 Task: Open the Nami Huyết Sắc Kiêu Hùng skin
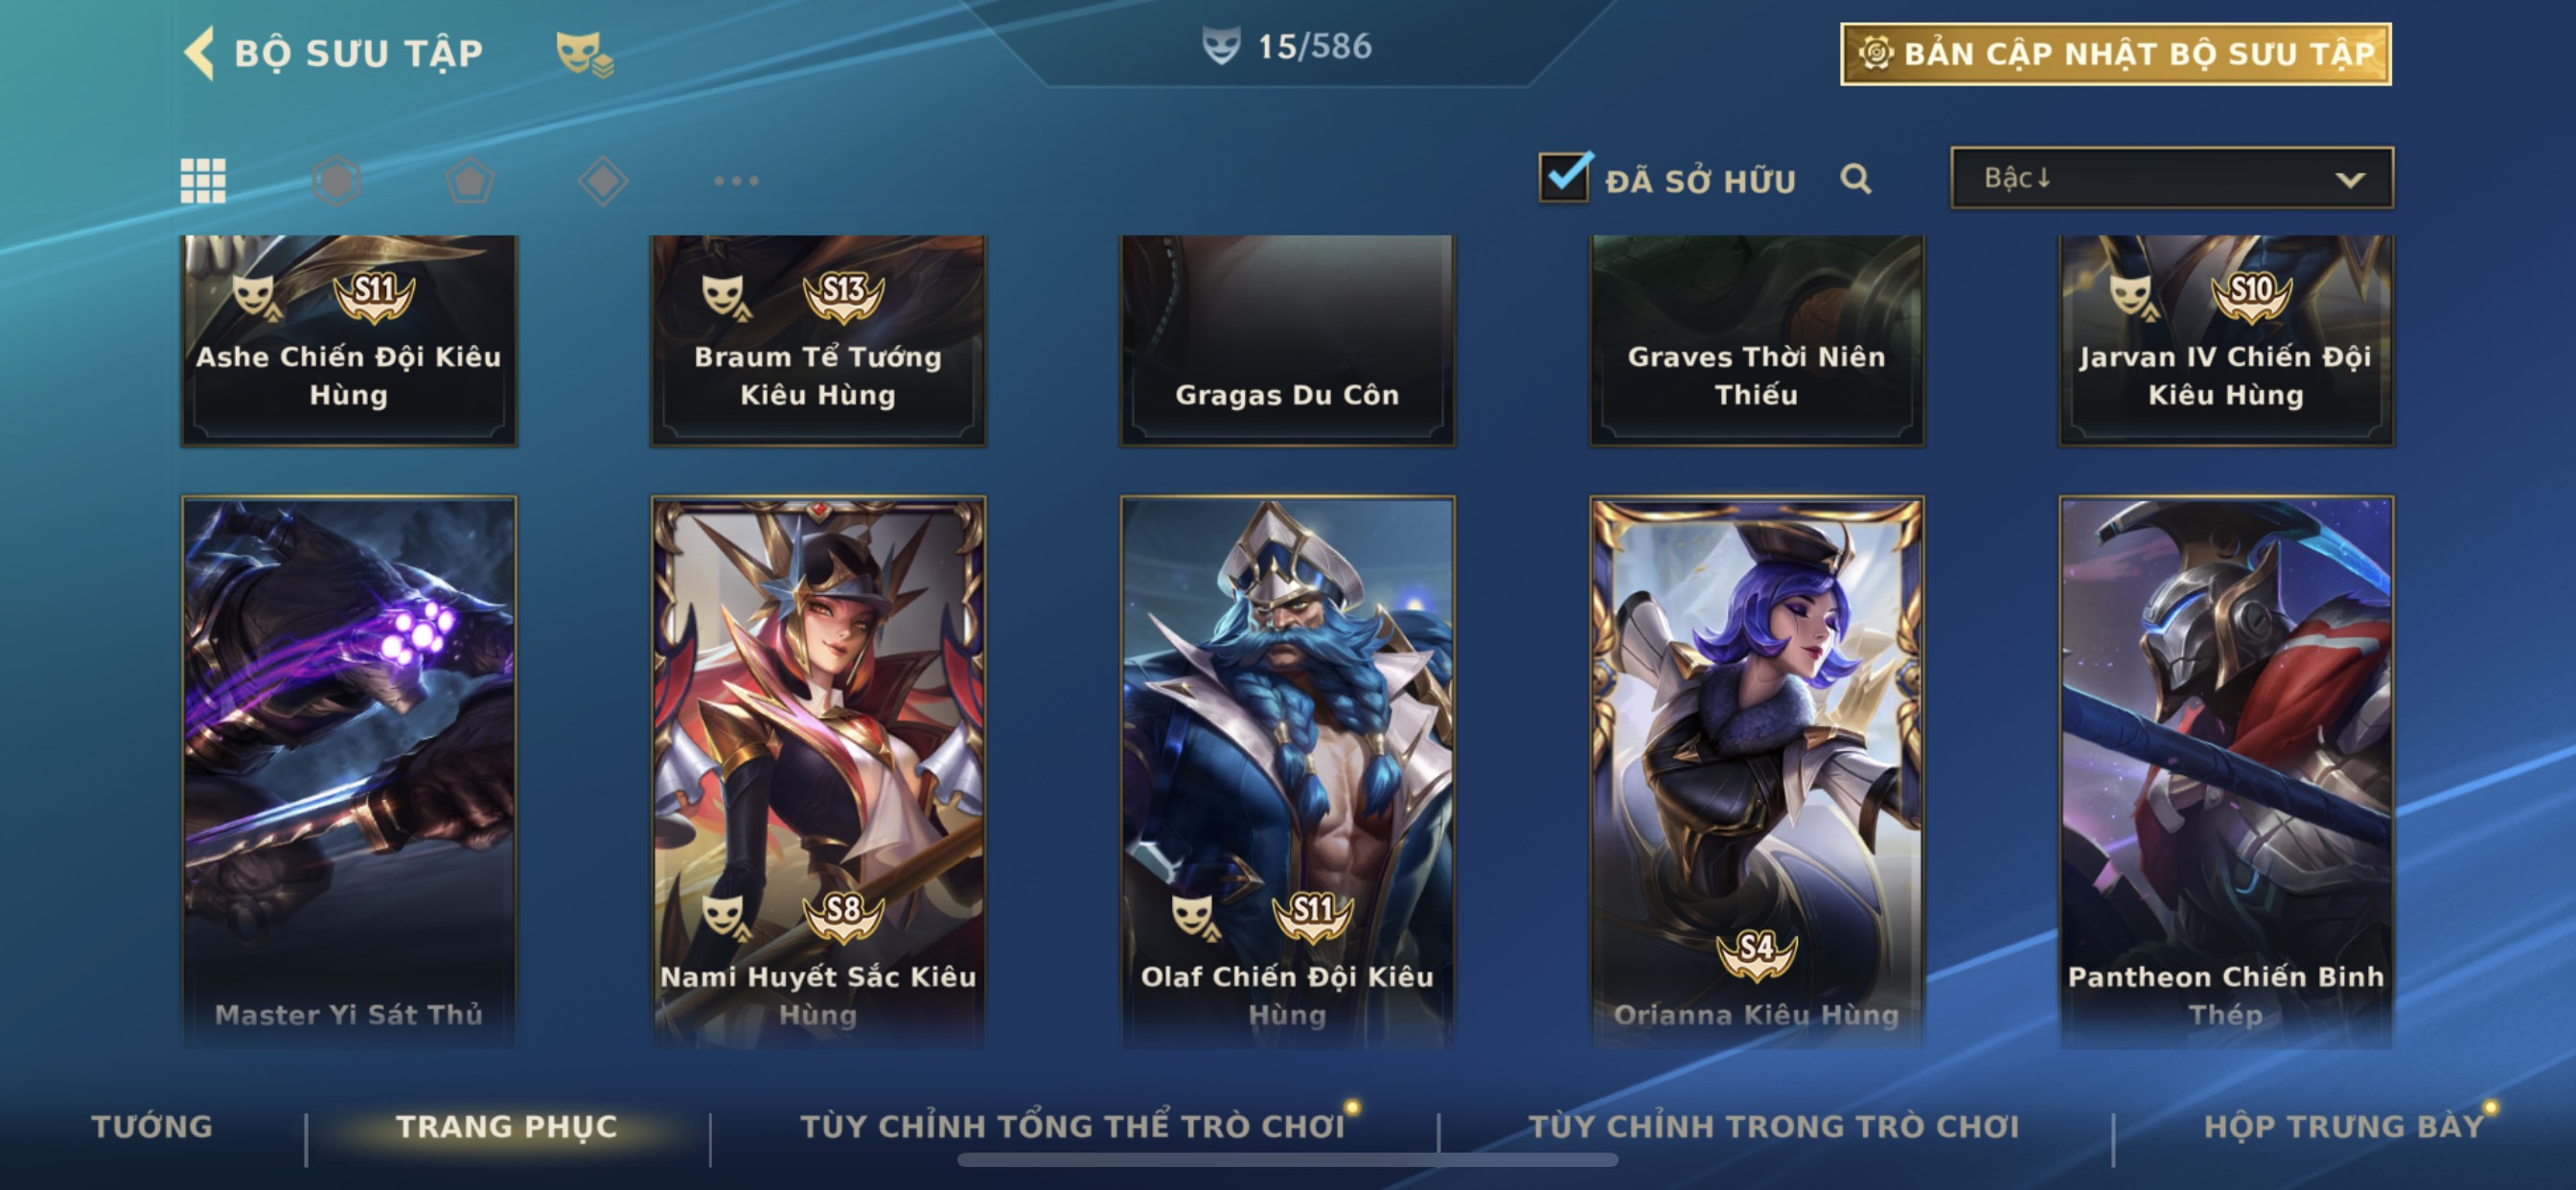pos(818,771)
